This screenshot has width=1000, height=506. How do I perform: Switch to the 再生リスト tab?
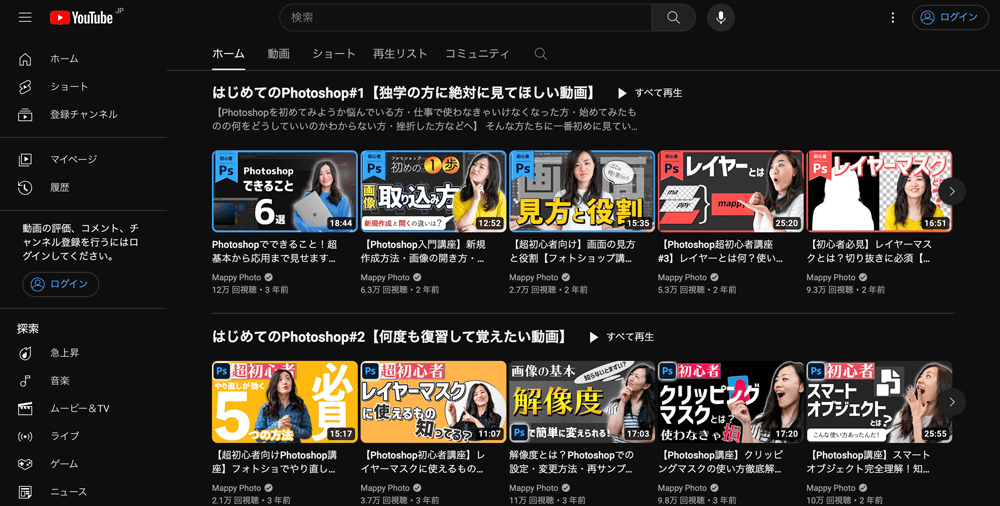400,54
